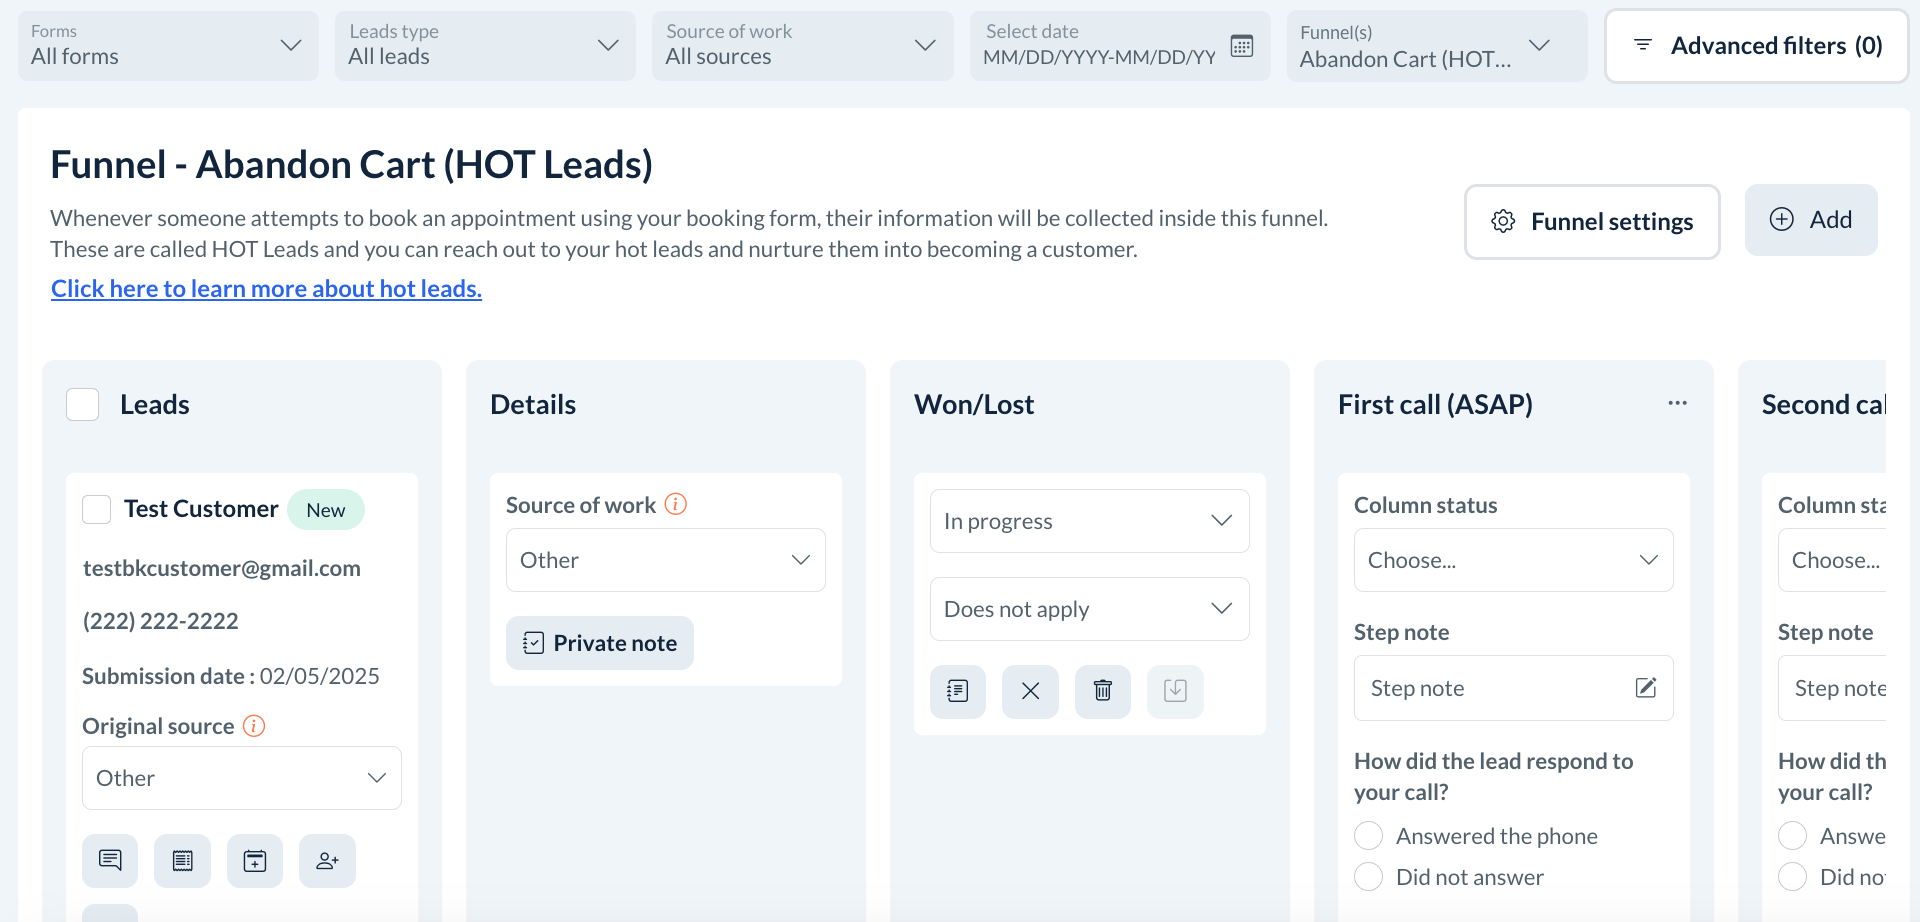Image resolution: width=1920 pixels, height=922 pixels.
Task: Tick the Test Customer checkbox
Action: click(x=97, y=509)
